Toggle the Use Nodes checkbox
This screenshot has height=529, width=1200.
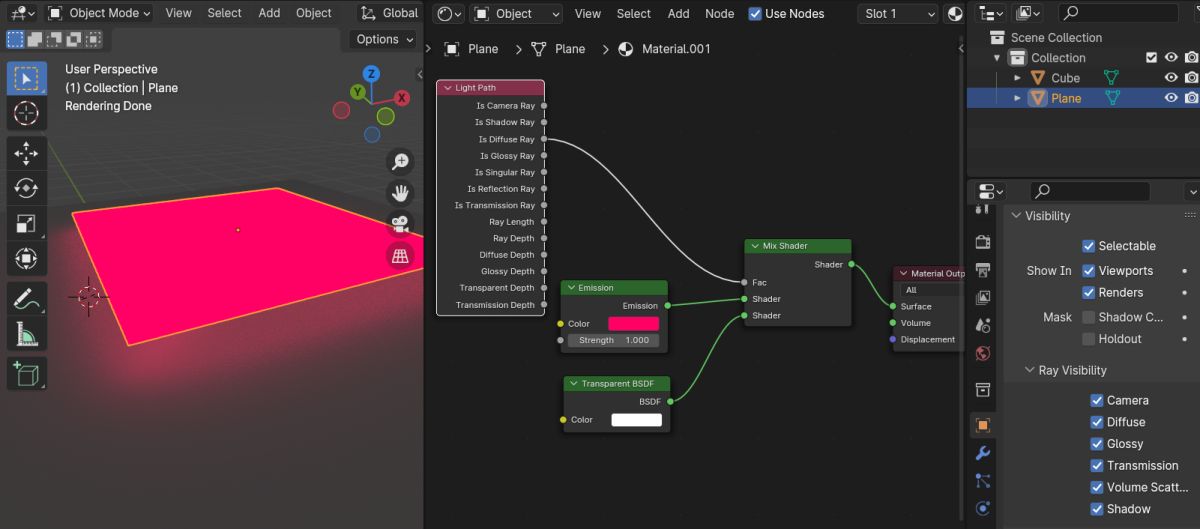pos(755,13)
